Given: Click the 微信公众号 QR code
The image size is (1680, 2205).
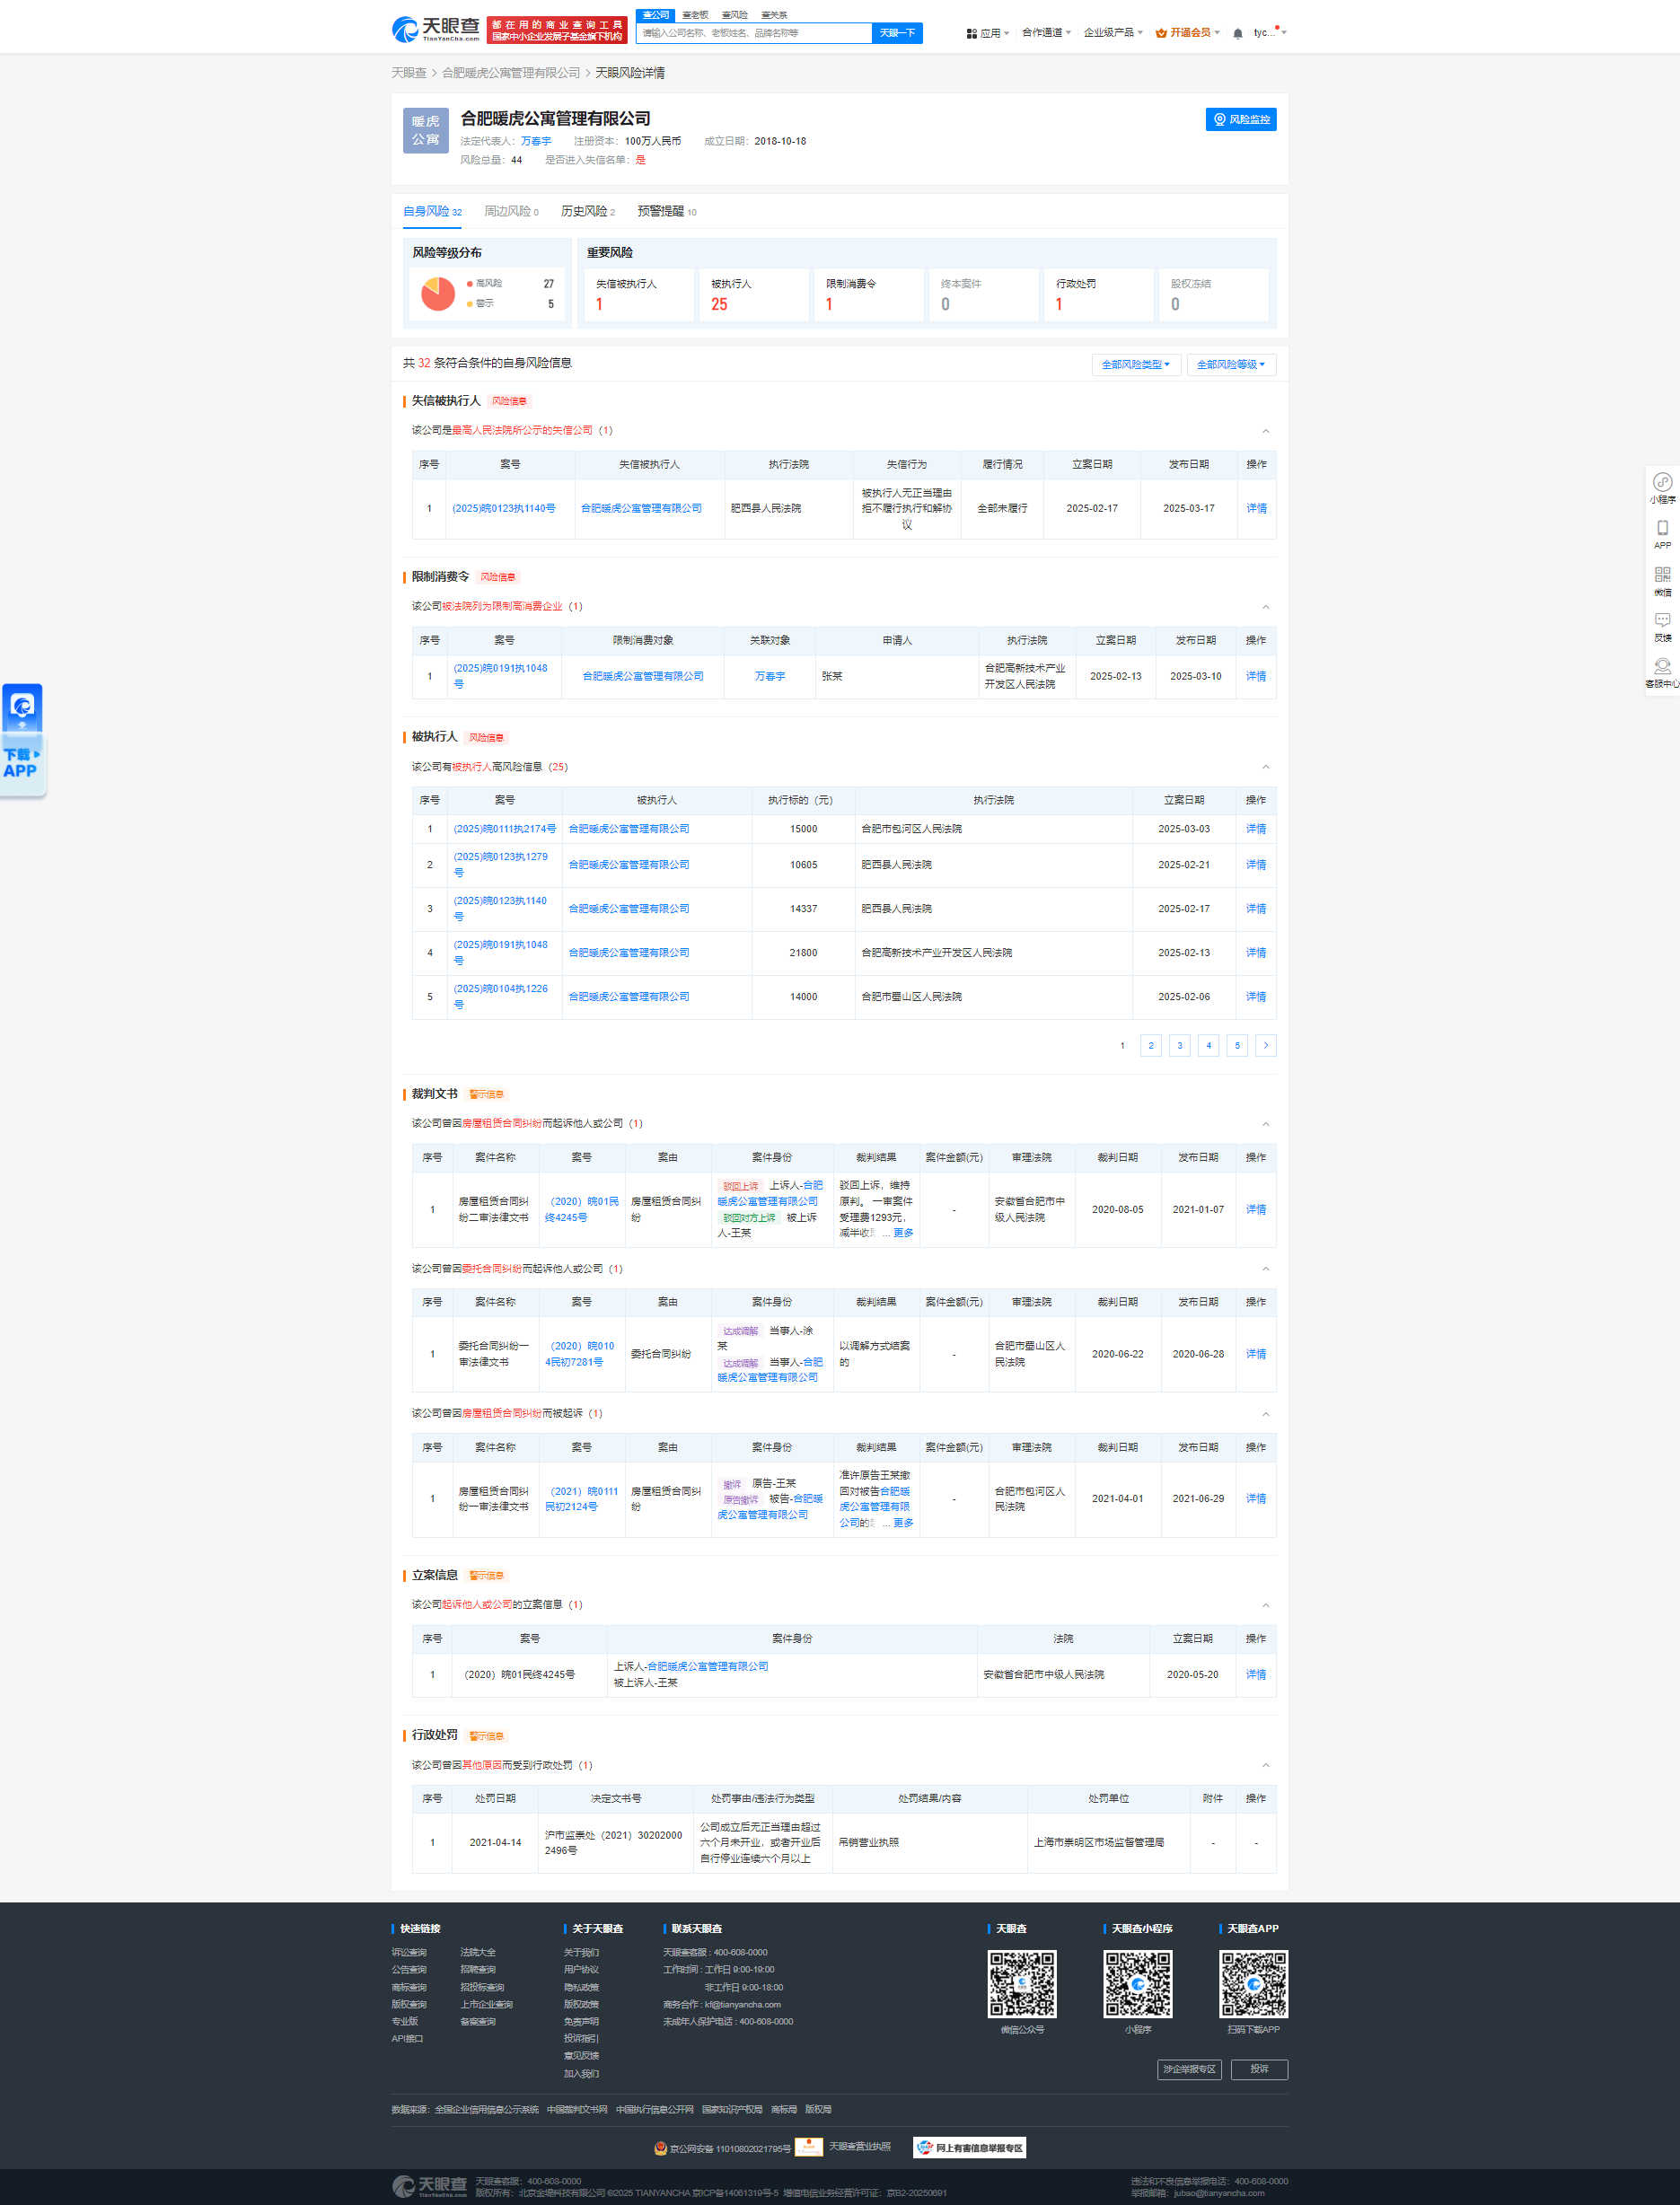Looking at the screenshot, I should coord(1022,1984).
